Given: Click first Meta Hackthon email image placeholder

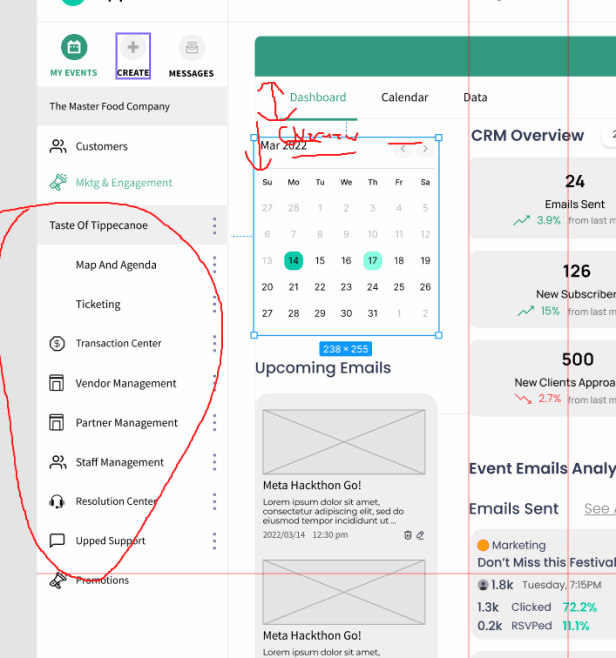Looking at the screenshot, I should click(x=344, y=442).
